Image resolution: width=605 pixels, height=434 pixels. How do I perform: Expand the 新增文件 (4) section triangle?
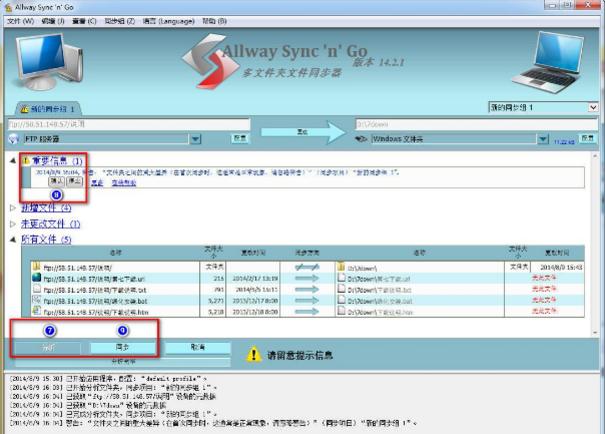click(x=13, y=208)
